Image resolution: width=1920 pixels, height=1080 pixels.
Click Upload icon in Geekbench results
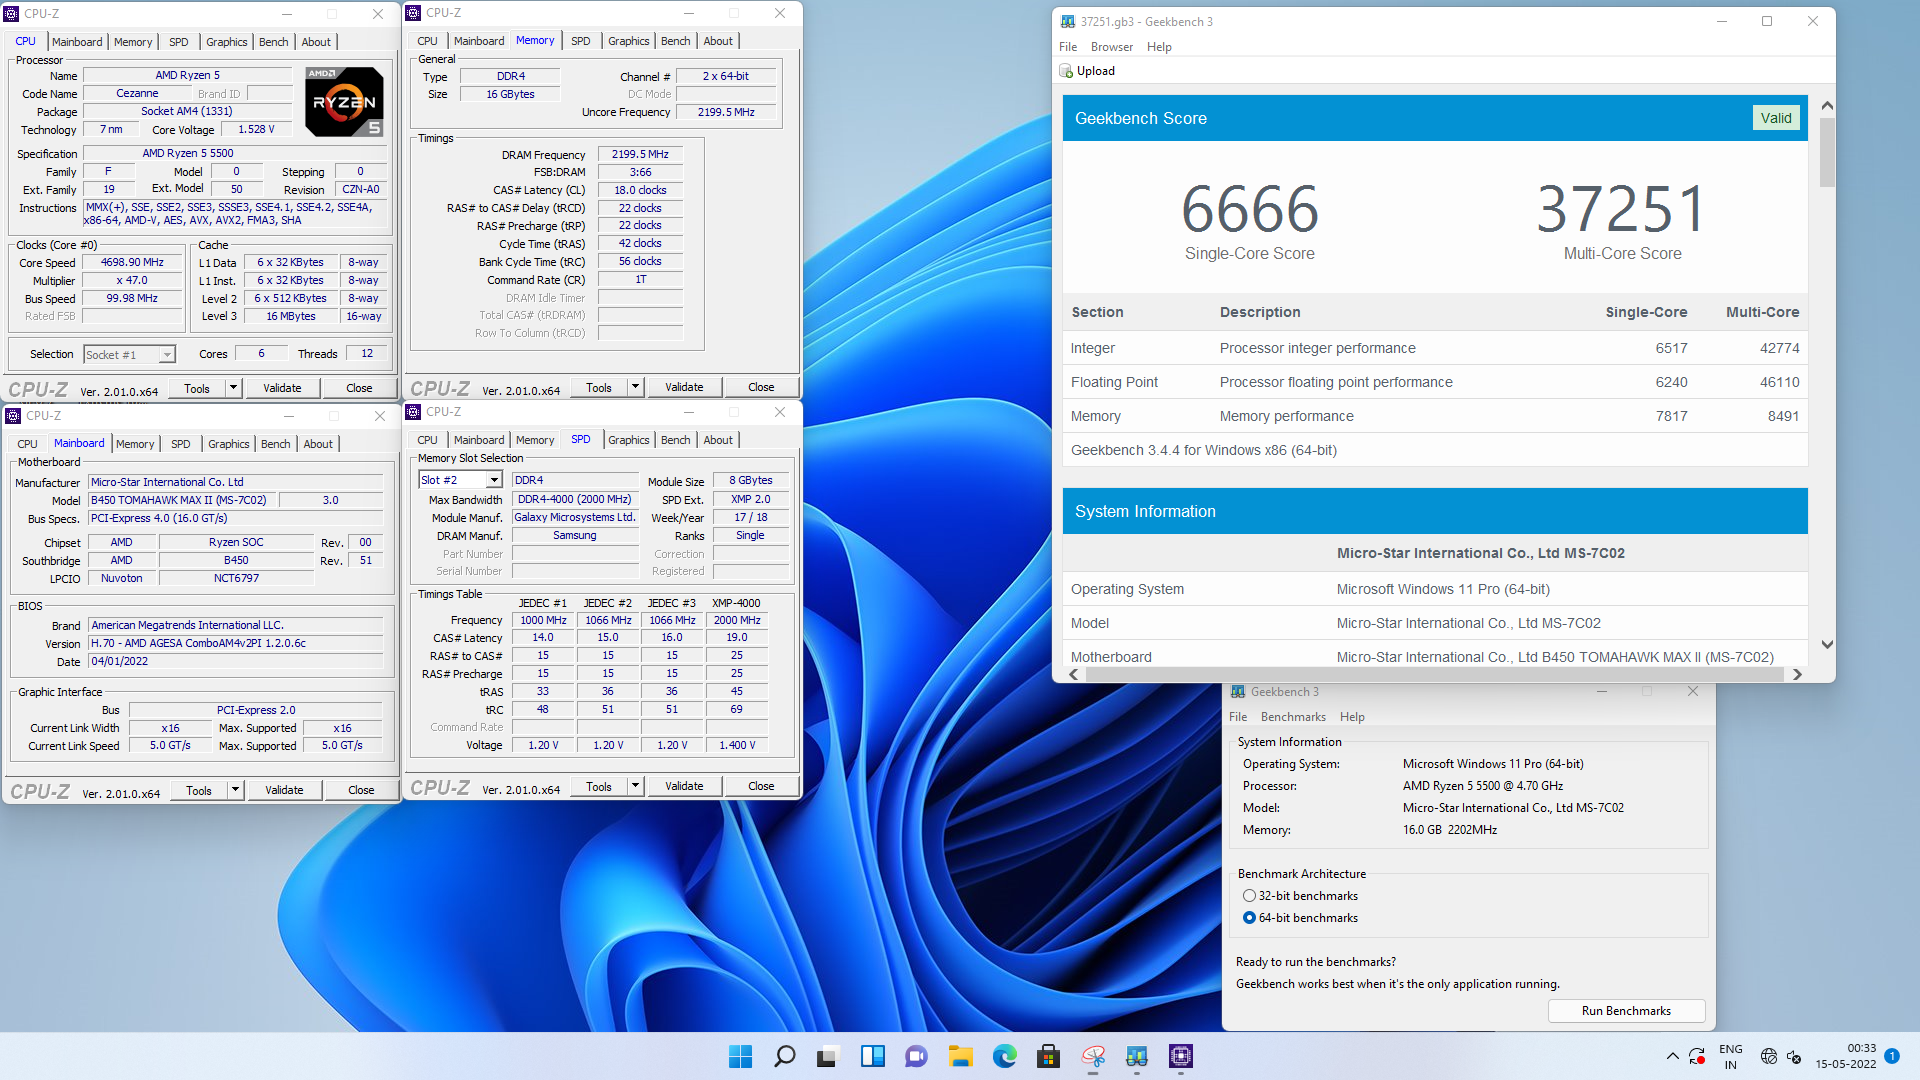1066,71
